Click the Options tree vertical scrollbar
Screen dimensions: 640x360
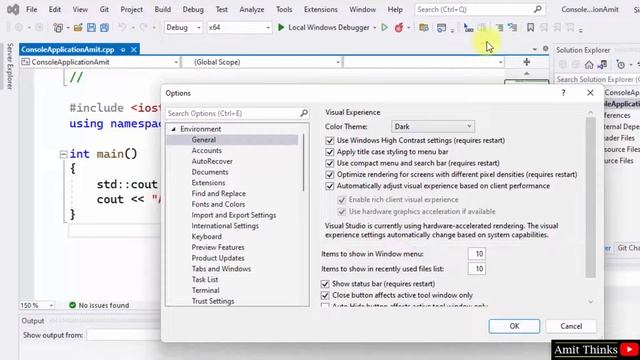click(x=304, y=162)
